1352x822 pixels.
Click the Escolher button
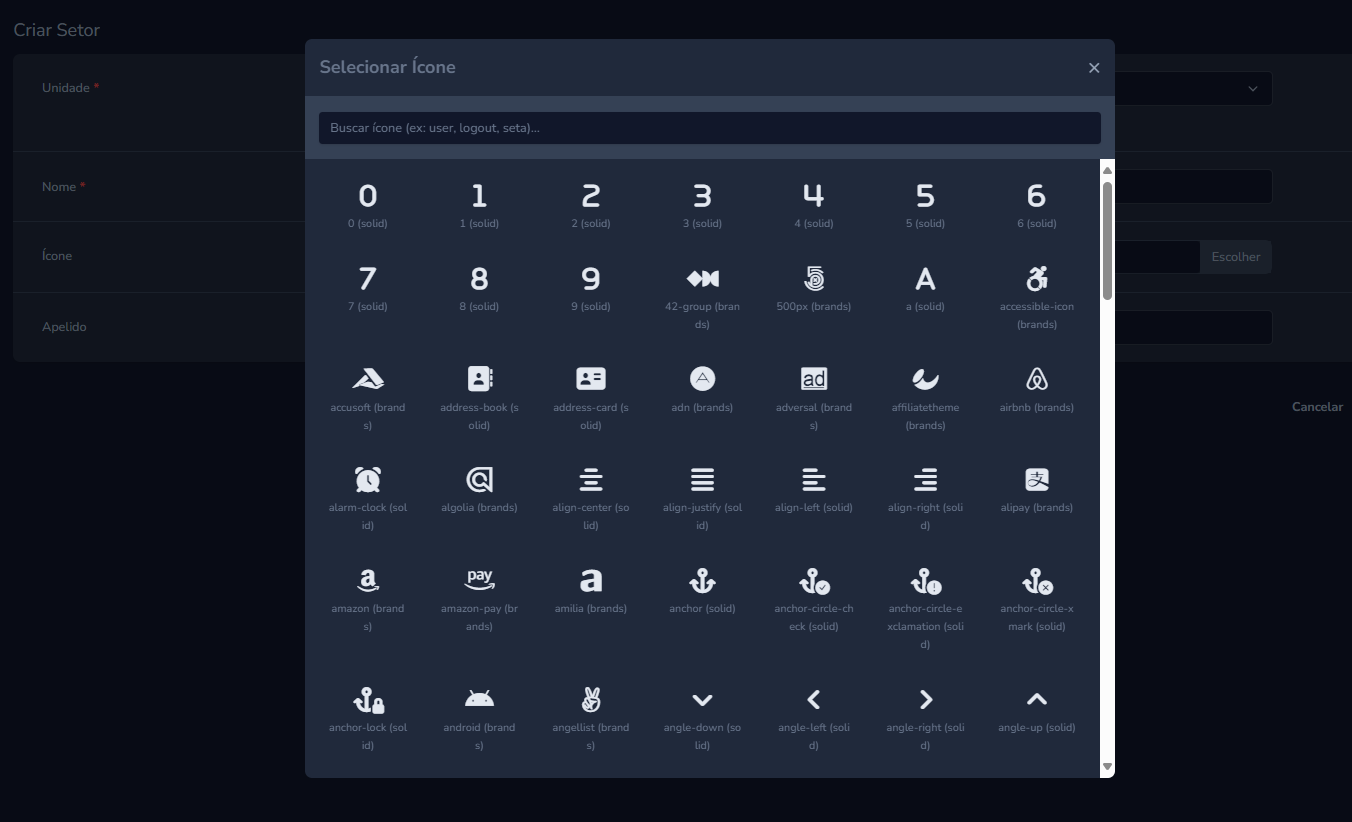(x=1236, y=257)
